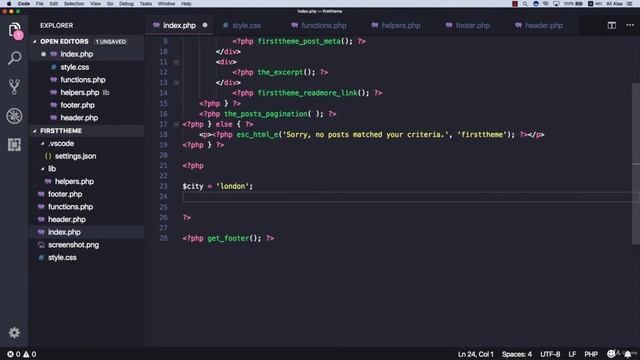The image size is (640, 360).
Task: Open screenshot.png in file tree
Action: pyautogui.click(x=87, y=244)
